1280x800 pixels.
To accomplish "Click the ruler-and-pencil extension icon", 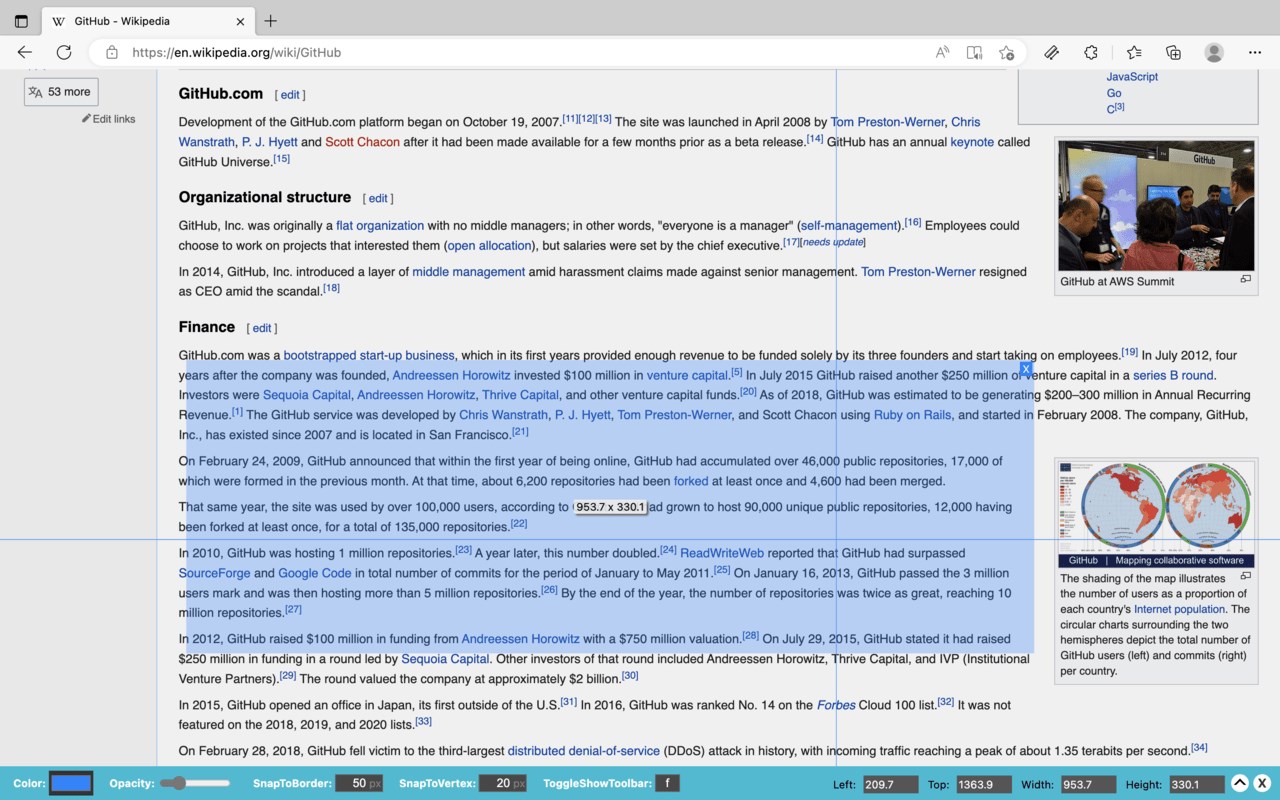I will click(1051, 52).
